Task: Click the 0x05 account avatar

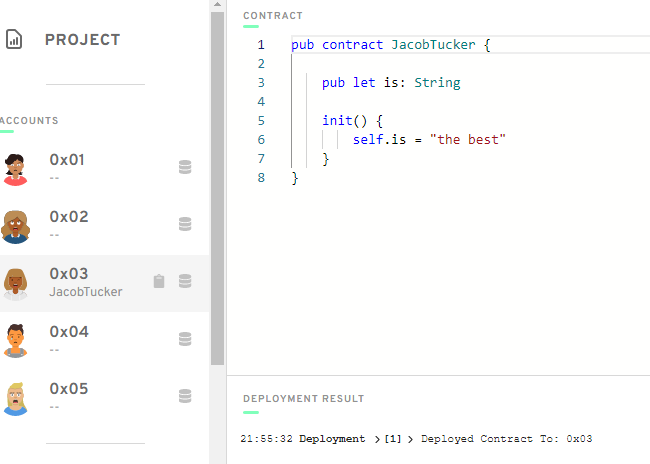Action: pyautogui.click(x=15, y=398)
